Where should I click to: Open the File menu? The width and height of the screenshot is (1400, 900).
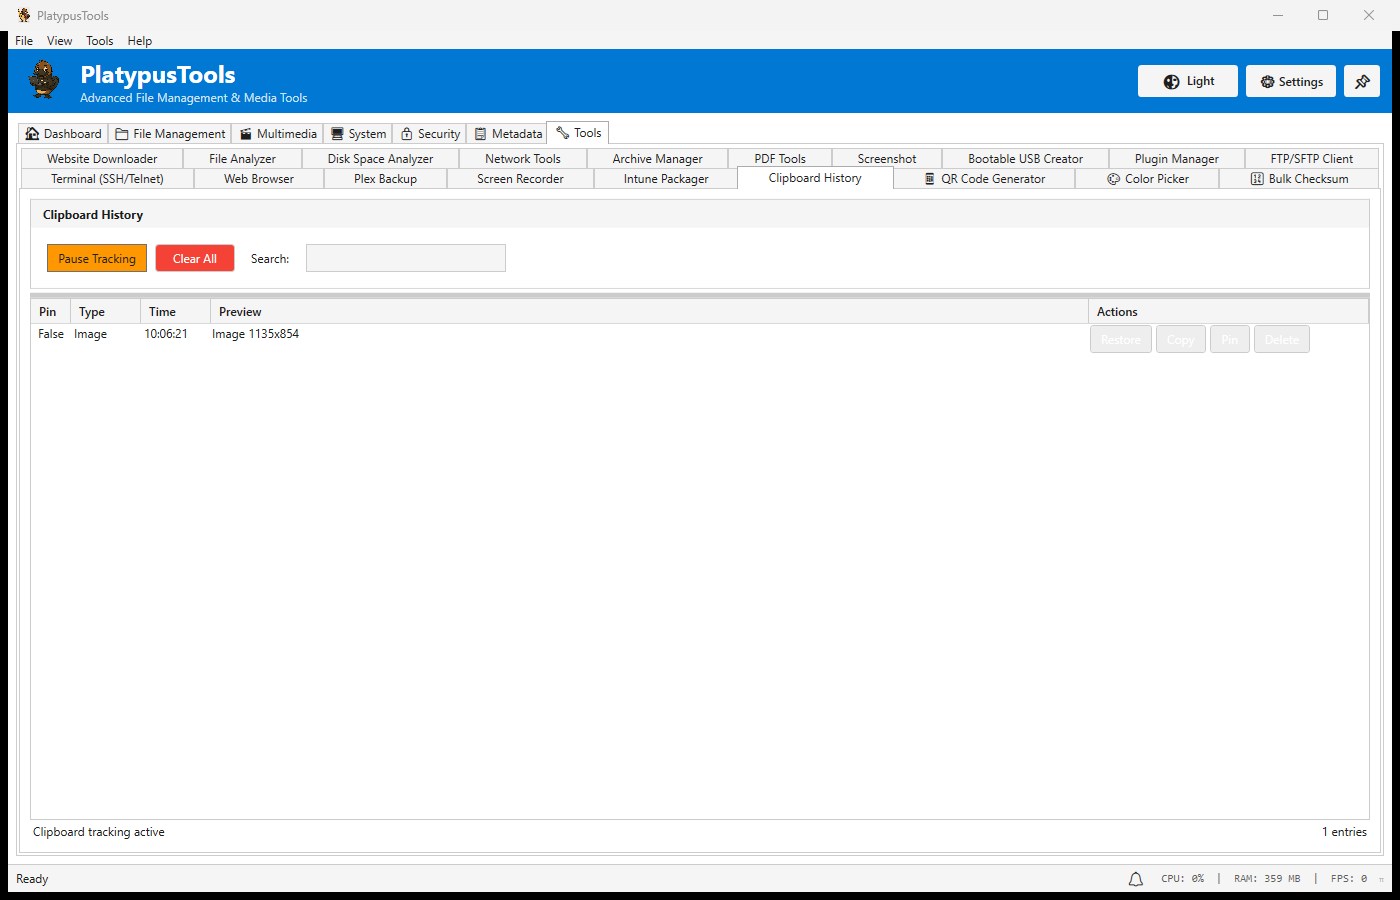coord(24,41)
